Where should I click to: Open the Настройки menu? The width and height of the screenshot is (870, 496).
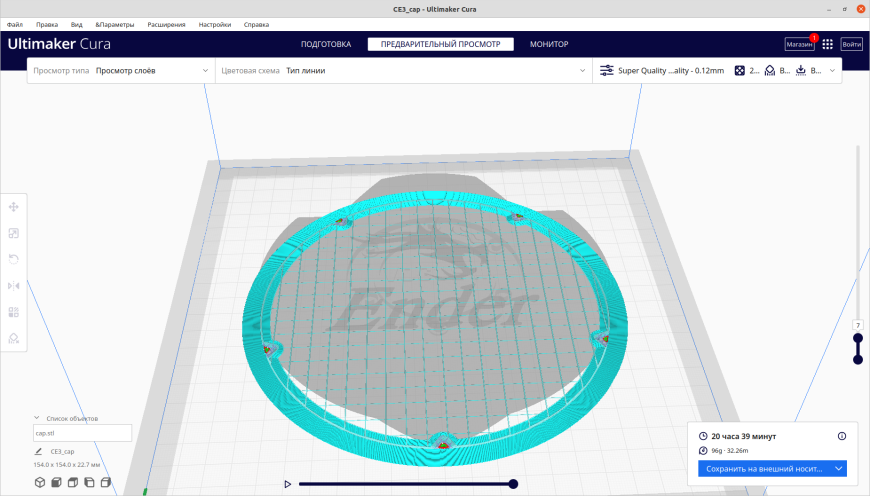coord(215,24)
